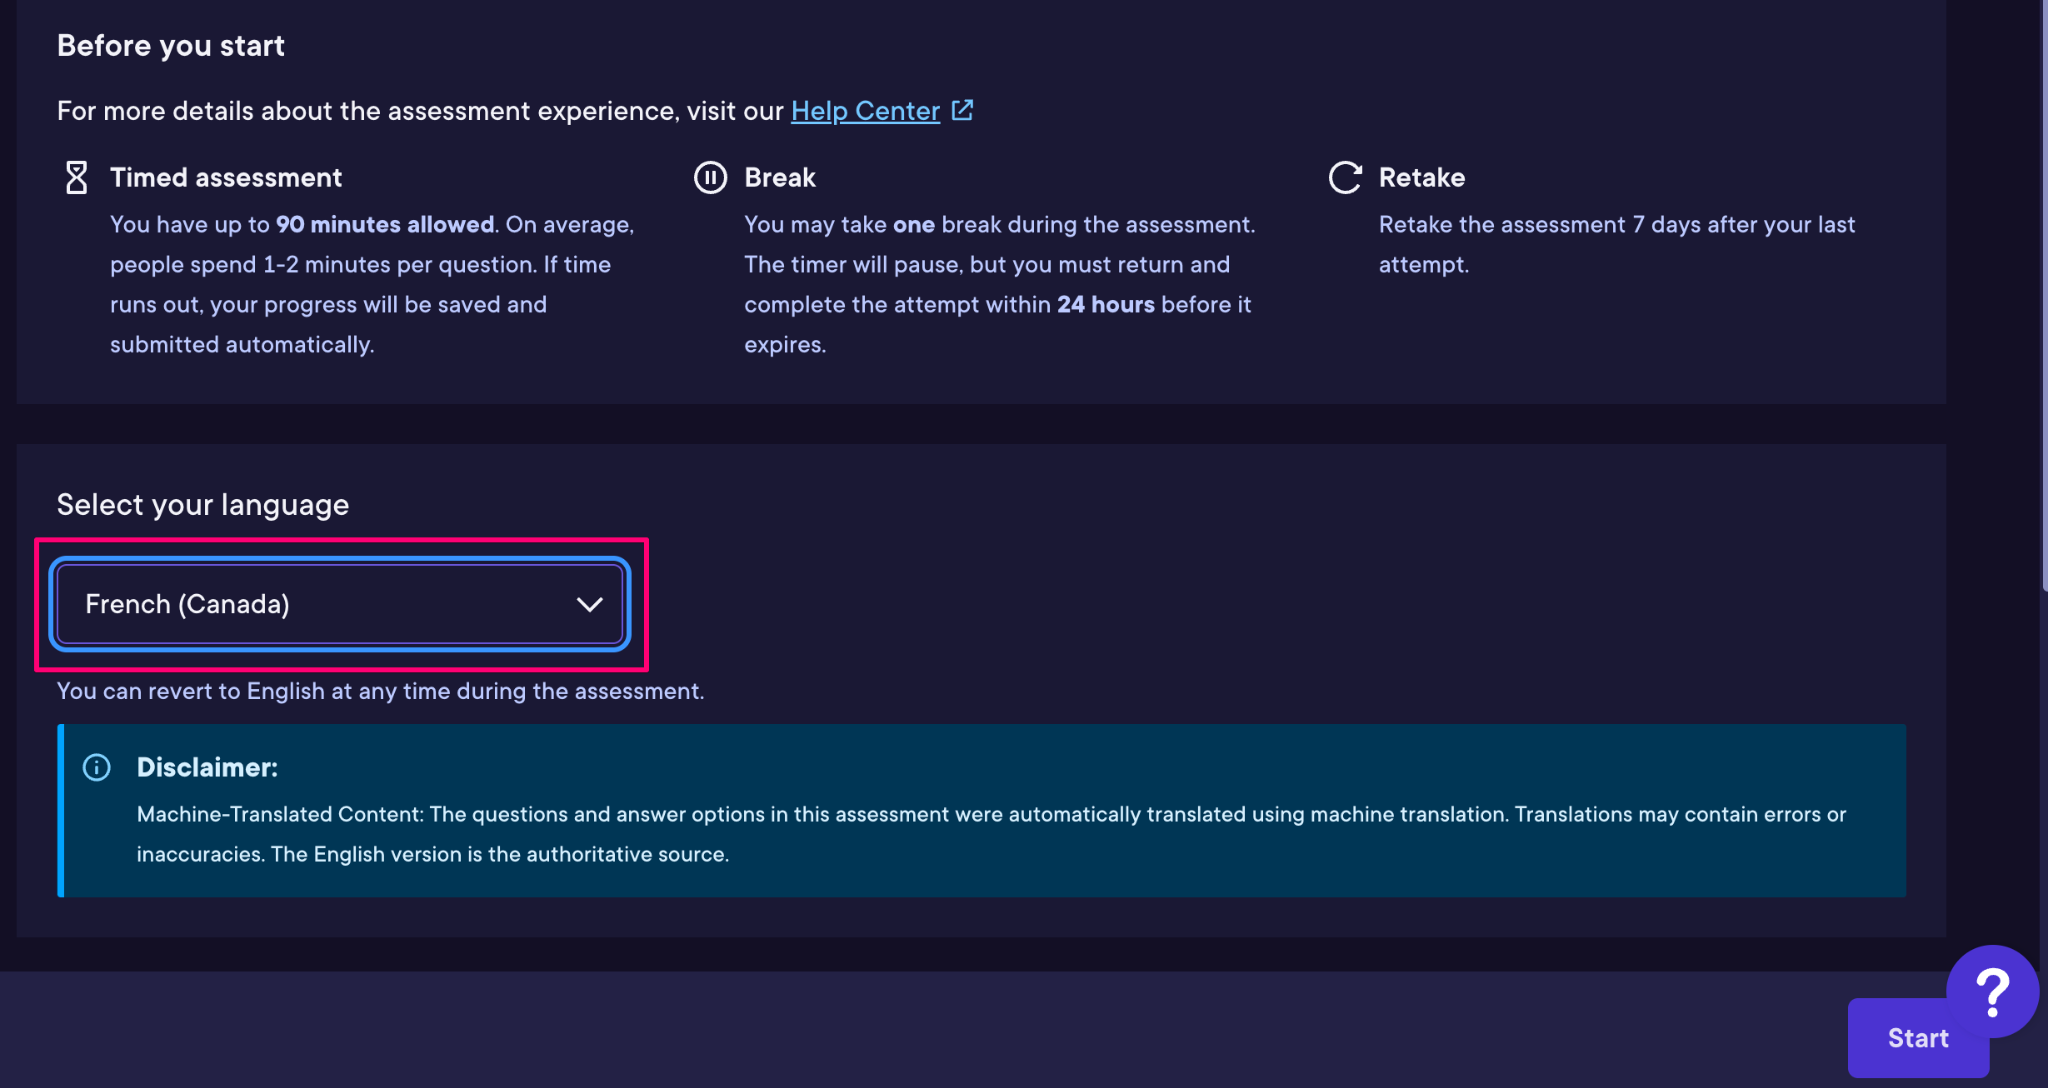Image resolution: width=2048 pixels, height=1088 pixels.
Task: Click the 24 hours bold text
Action: tap(1106, 305)
